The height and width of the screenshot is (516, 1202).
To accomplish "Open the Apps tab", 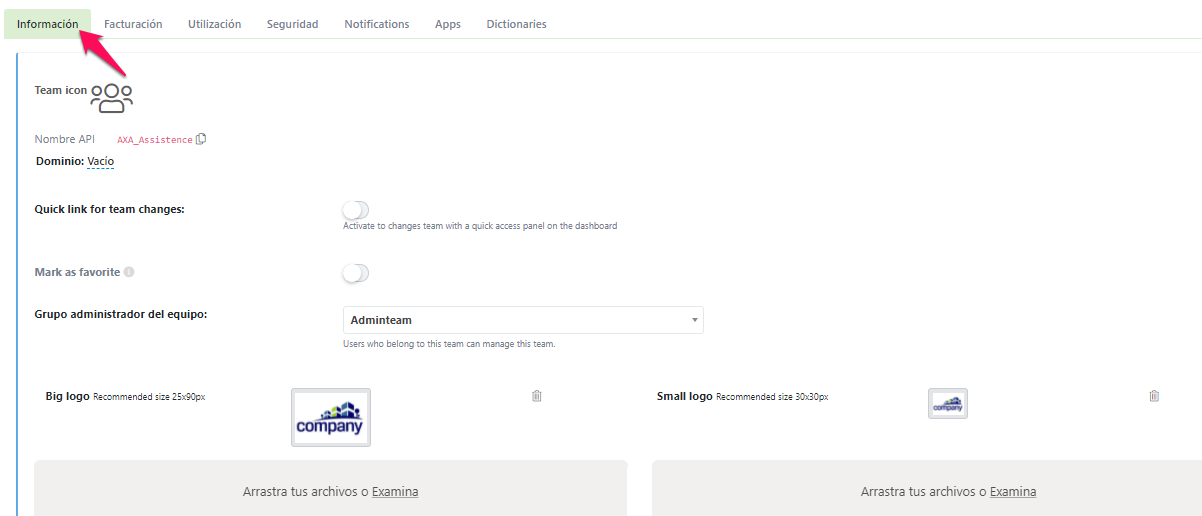I will tap(448, 24).
